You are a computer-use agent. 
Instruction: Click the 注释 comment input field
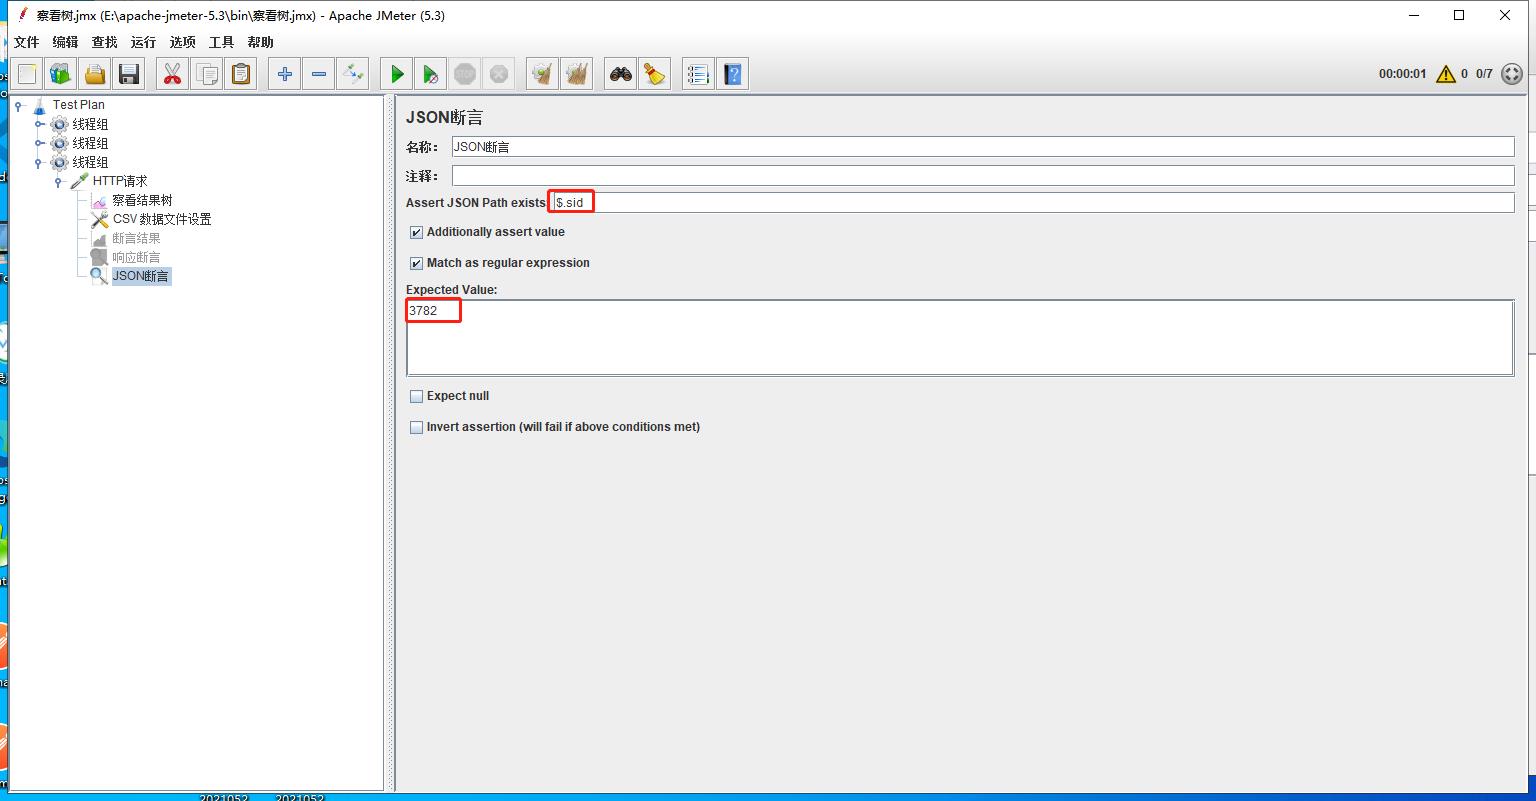(x=983, y=176)
